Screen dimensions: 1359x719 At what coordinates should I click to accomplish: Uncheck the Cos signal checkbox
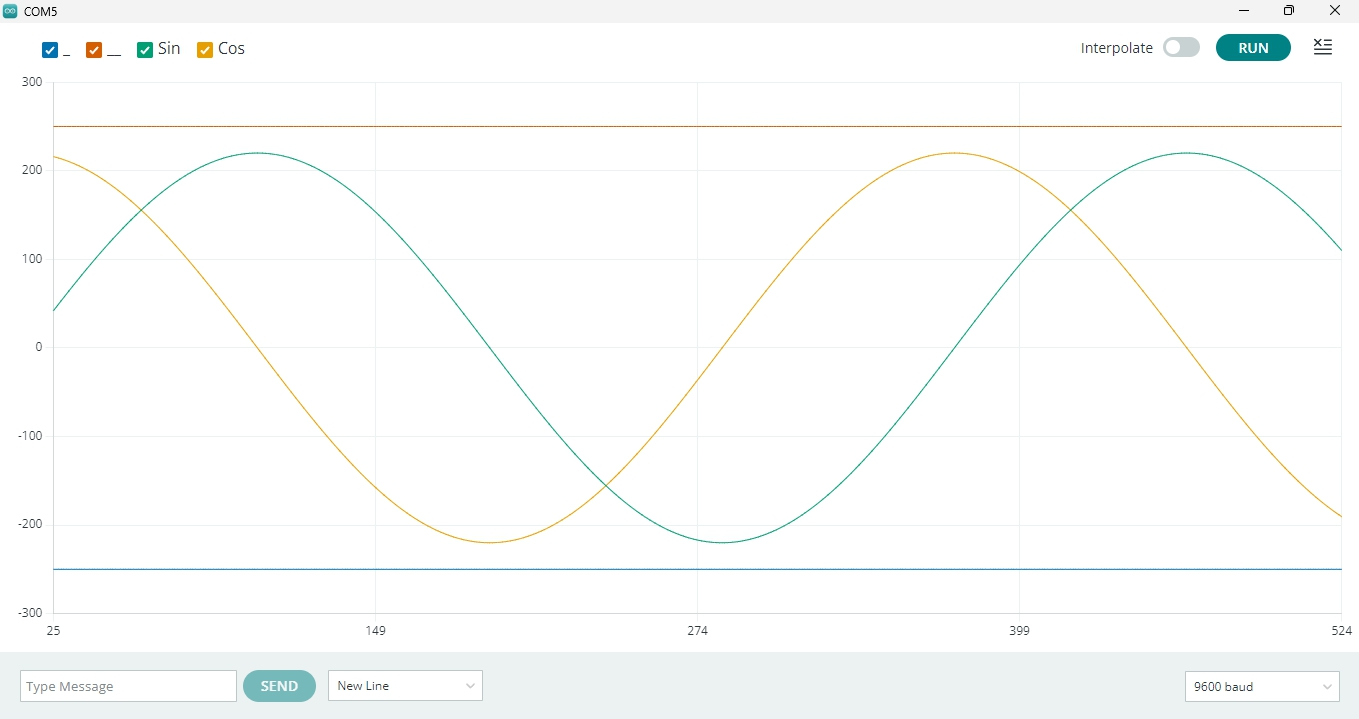click(x=205, y=48)
